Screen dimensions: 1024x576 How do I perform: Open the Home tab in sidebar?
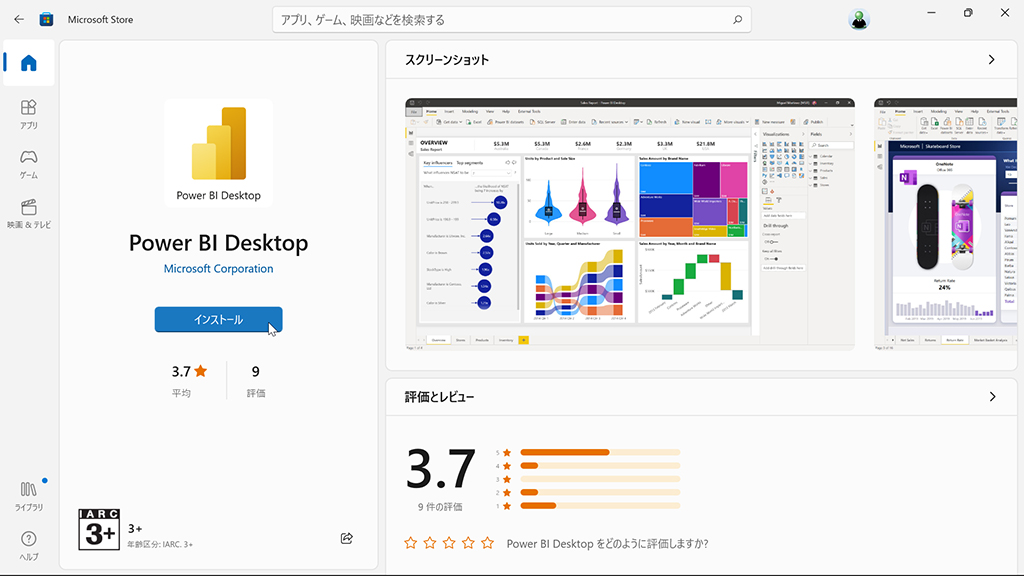click(x=29, y=63)
